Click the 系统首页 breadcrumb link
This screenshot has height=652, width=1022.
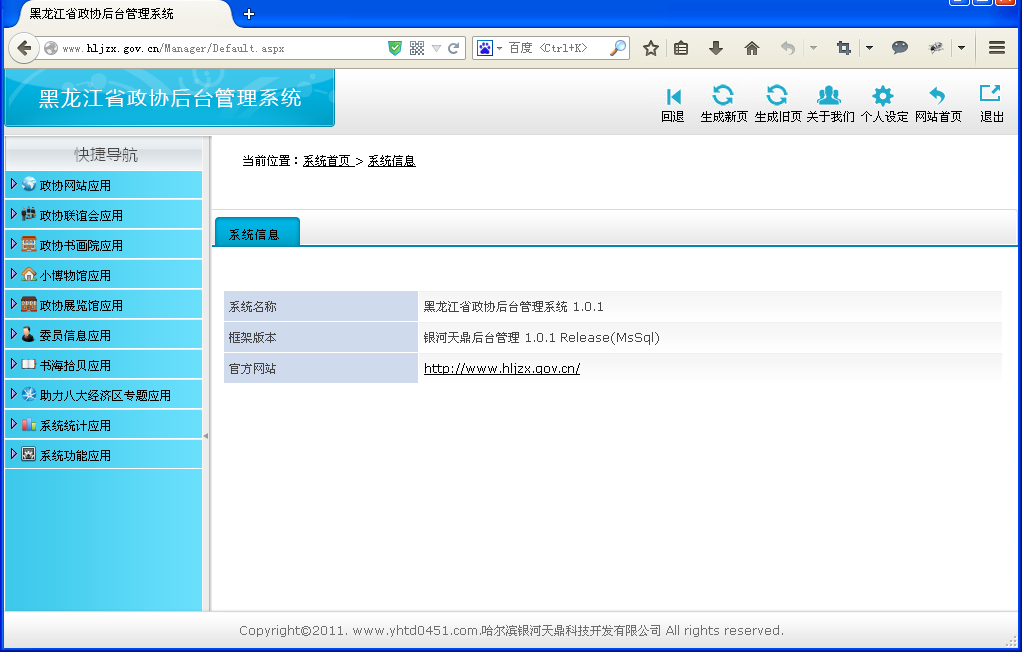click(x=327, y=160)
